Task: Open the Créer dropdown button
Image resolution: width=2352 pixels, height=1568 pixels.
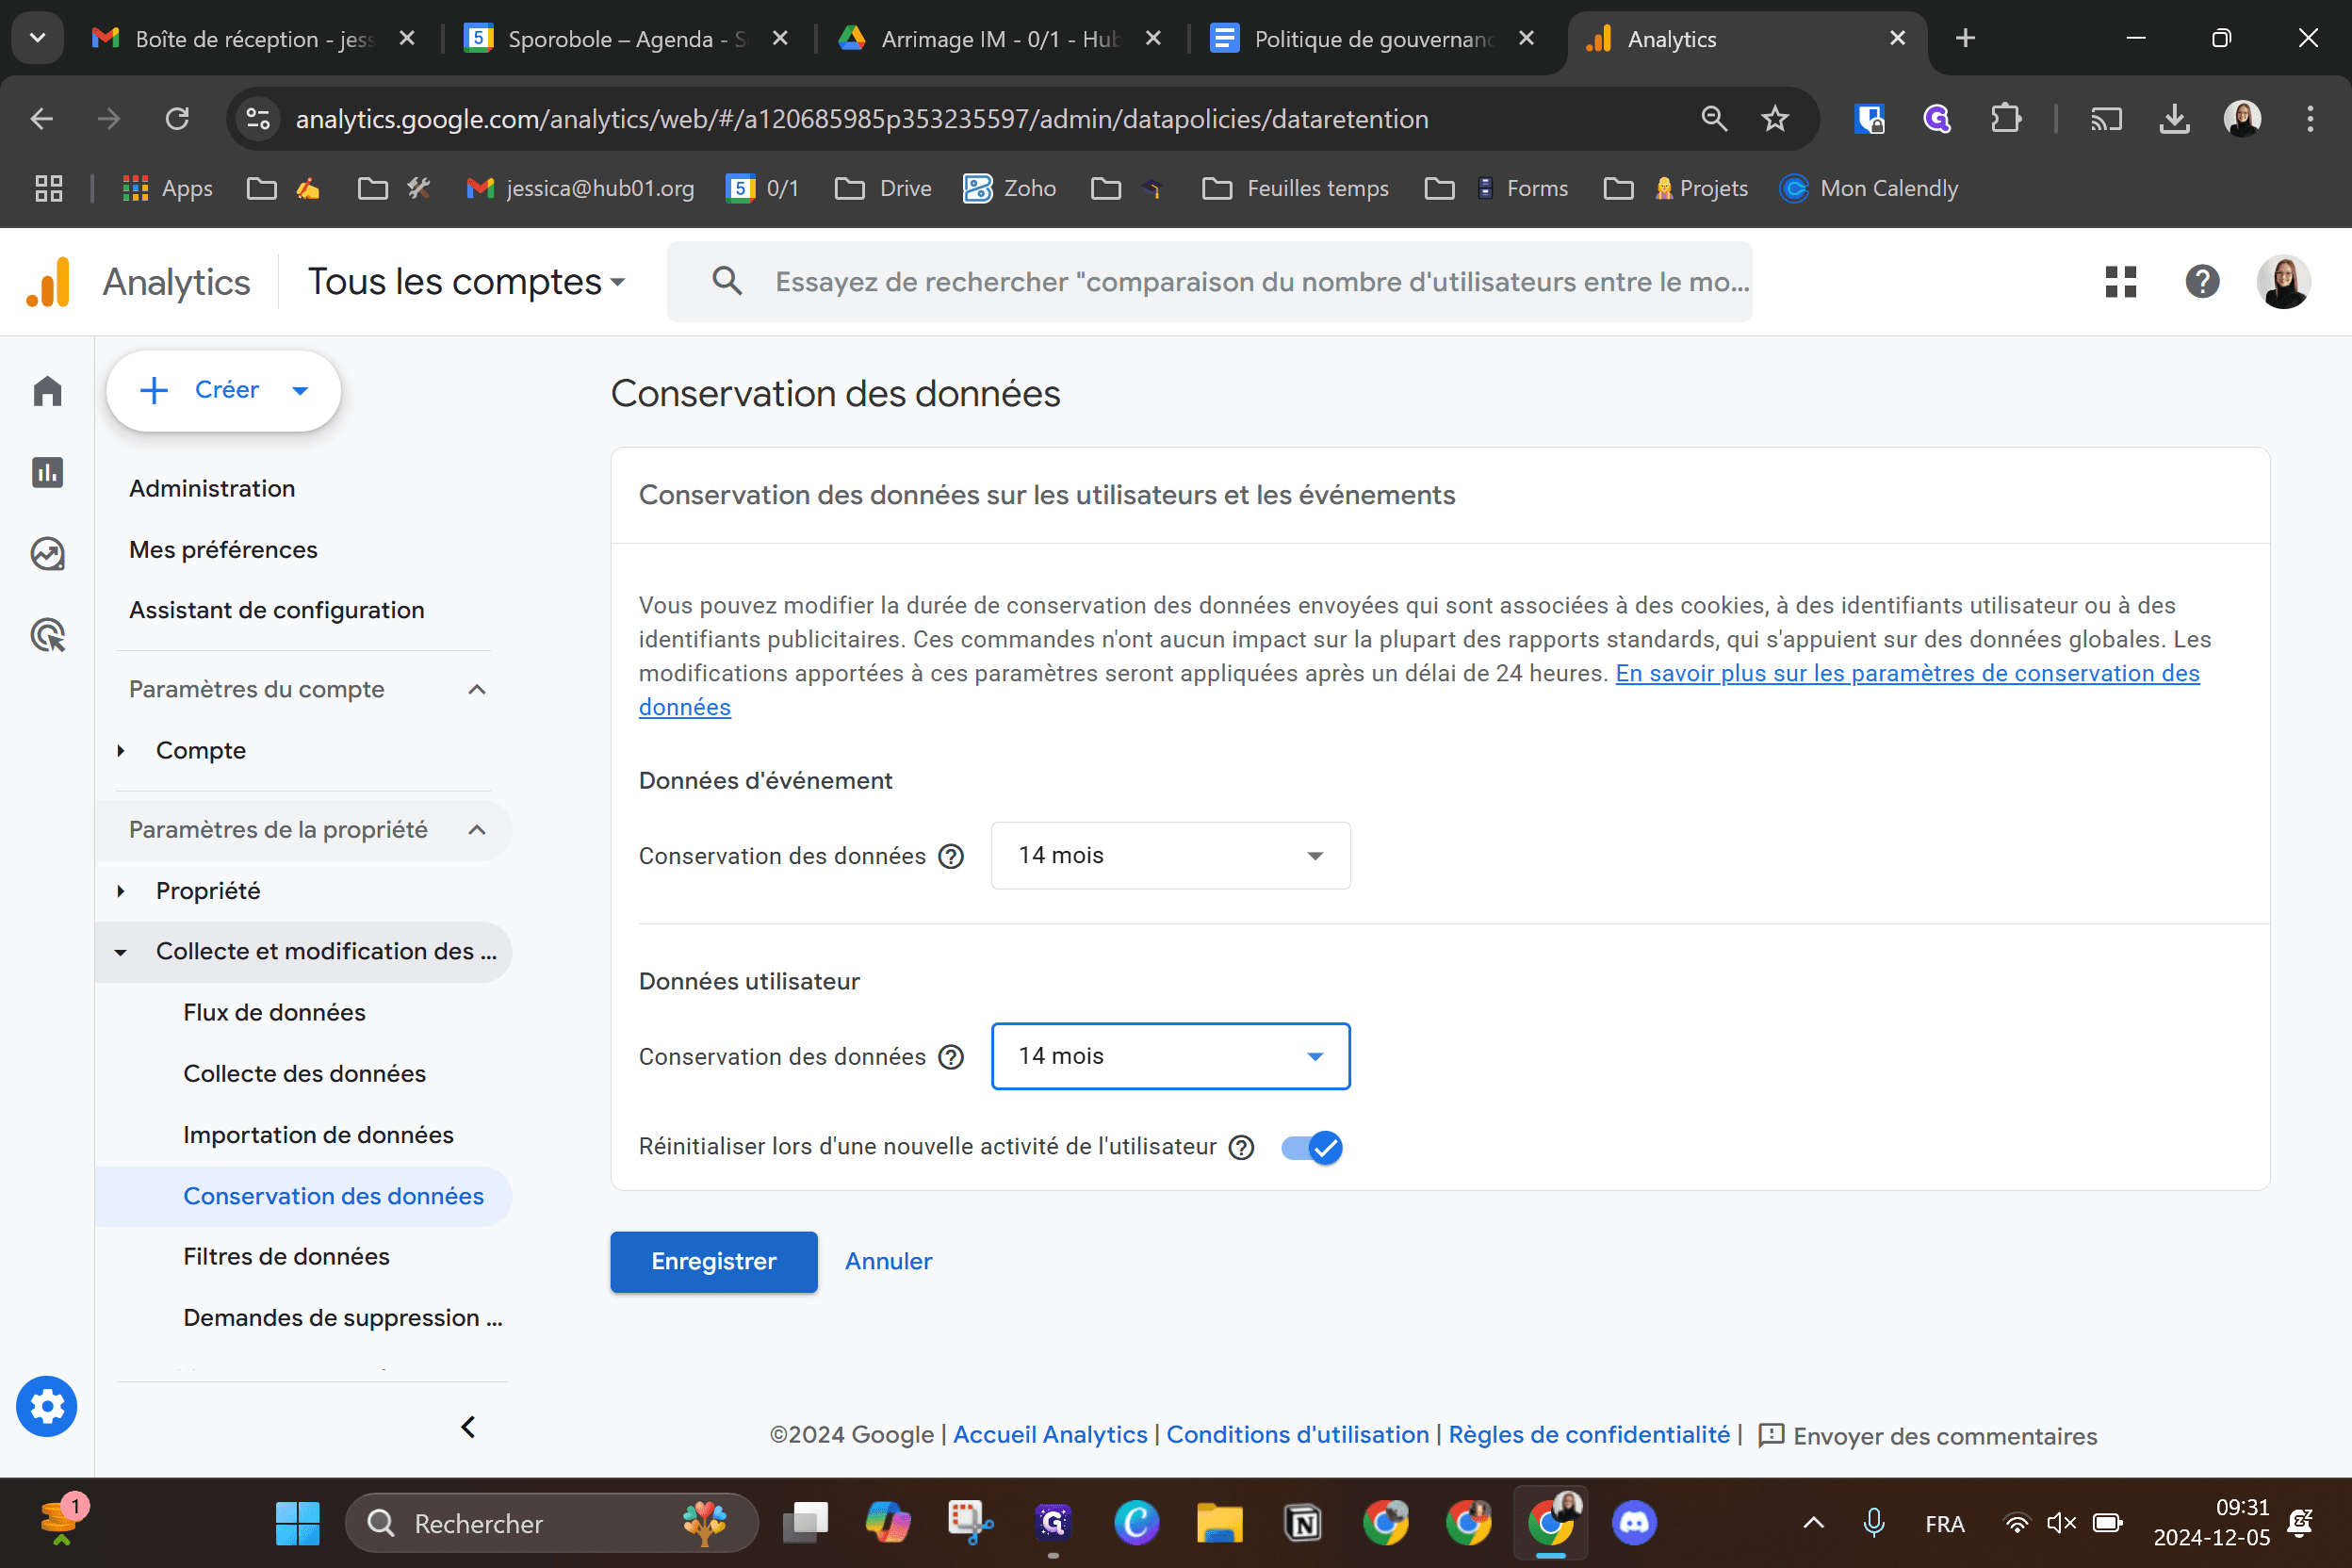Action: [x=223, y=390]
